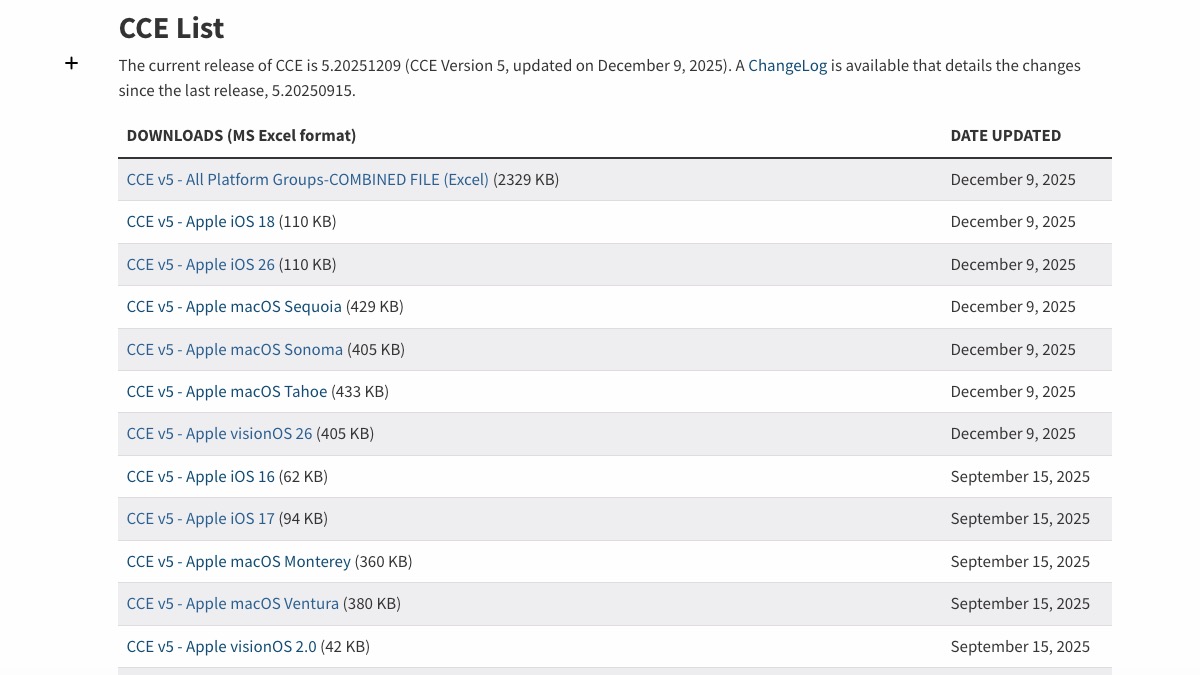The height and width of the screenshot is (675, 1200).
Task: Click the DOWNLOADS (MS Excel format) column header
Action: 241,136
